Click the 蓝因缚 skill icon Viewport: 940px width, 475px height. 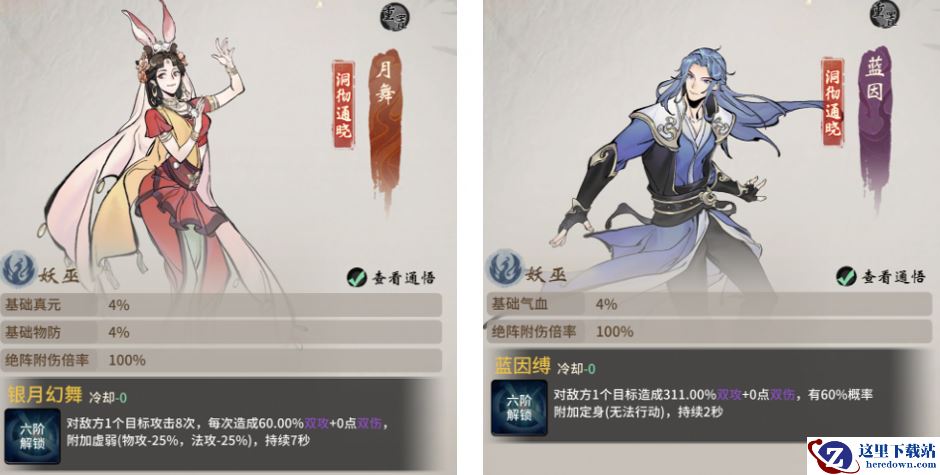(519, 408)
